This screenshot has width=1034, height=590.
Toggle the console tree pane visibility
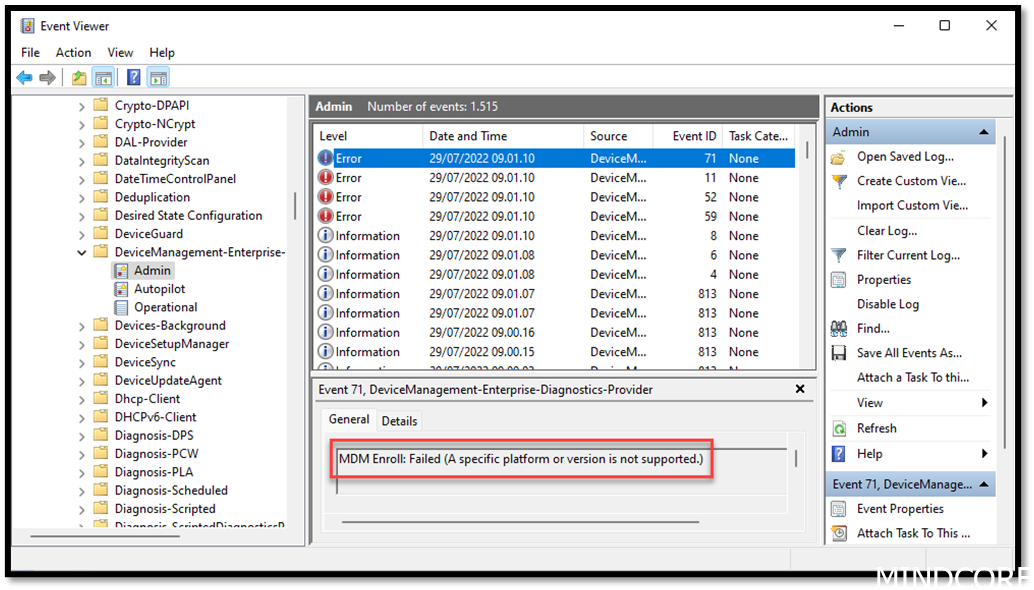pyautogui.click(x=103, y=77)
